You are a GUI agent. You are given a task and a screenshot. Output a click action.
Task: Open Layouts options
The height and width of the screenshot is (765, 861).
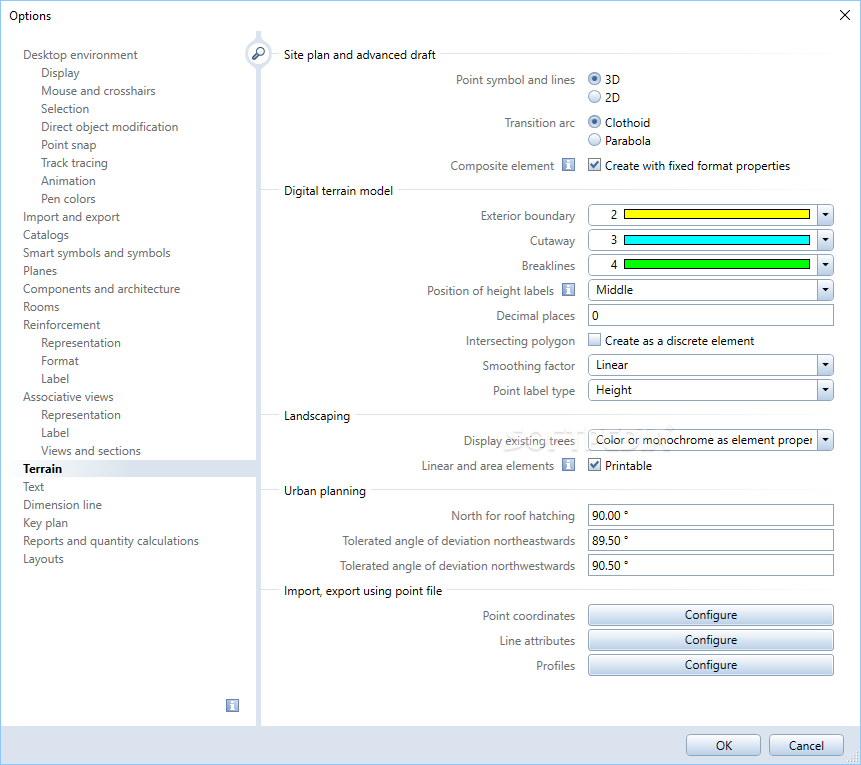tap(43, 559)
